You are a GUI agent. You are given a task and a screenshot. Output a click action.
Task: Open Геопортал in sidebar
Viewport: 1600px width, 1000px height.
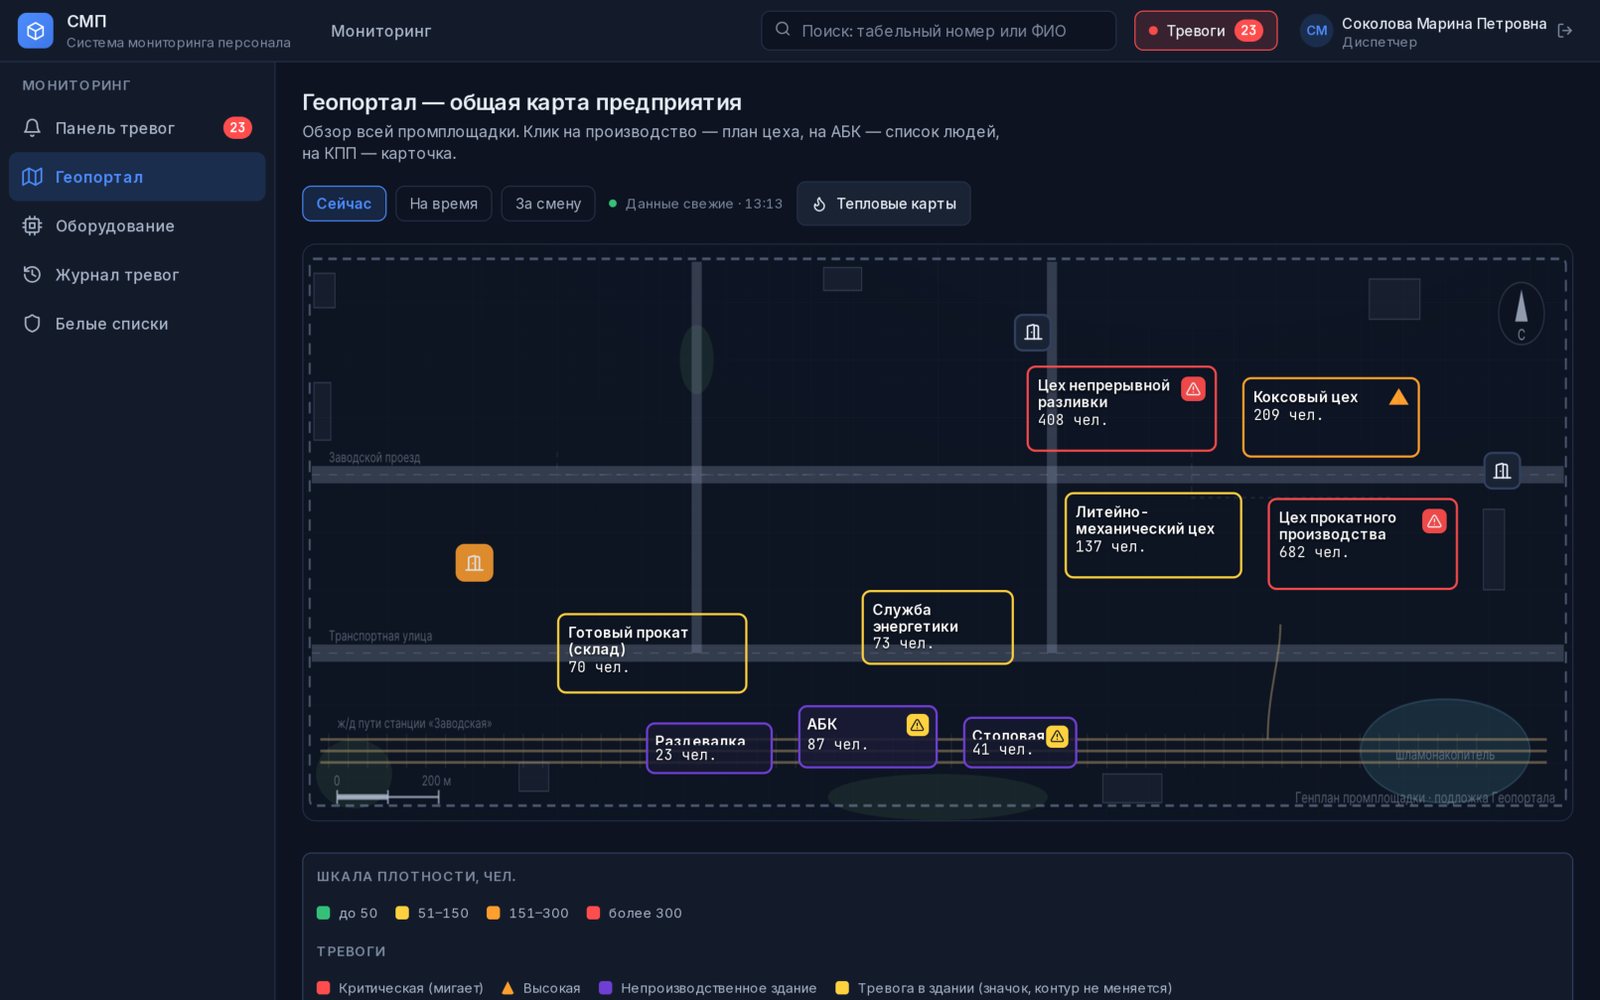(x=137, y=177)
